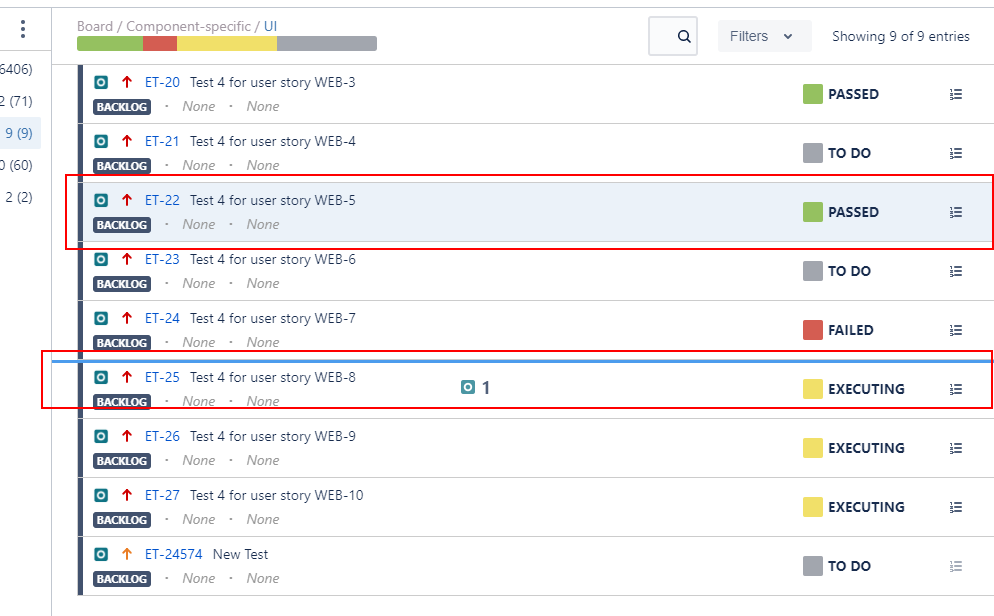Viewport: 994px width, 616px height.
Task: Open TO DO status for ET-23
Action: pyautogui.click(x=837, y=271)
